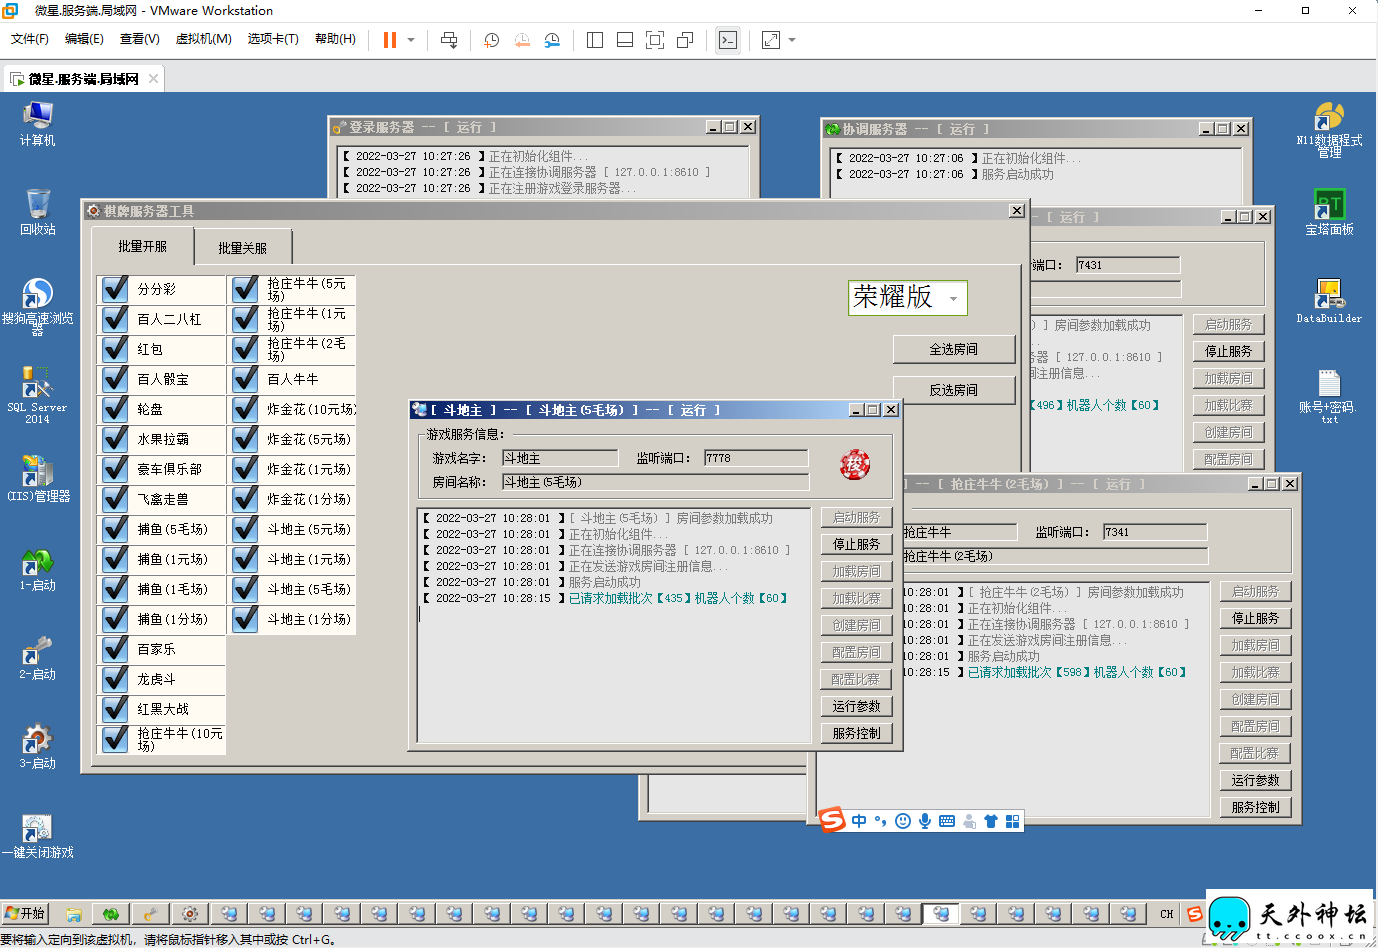Toggle the 百家乐 checkbox
Image resolution: width=1378 pixels, height=948 pixels.
[x=115, y=649]
